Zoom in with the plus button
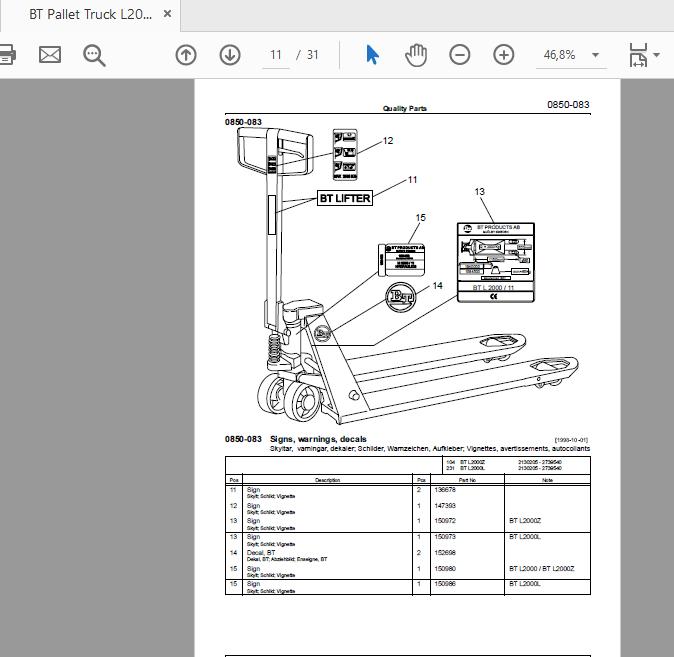 click(x=504, y=55)
